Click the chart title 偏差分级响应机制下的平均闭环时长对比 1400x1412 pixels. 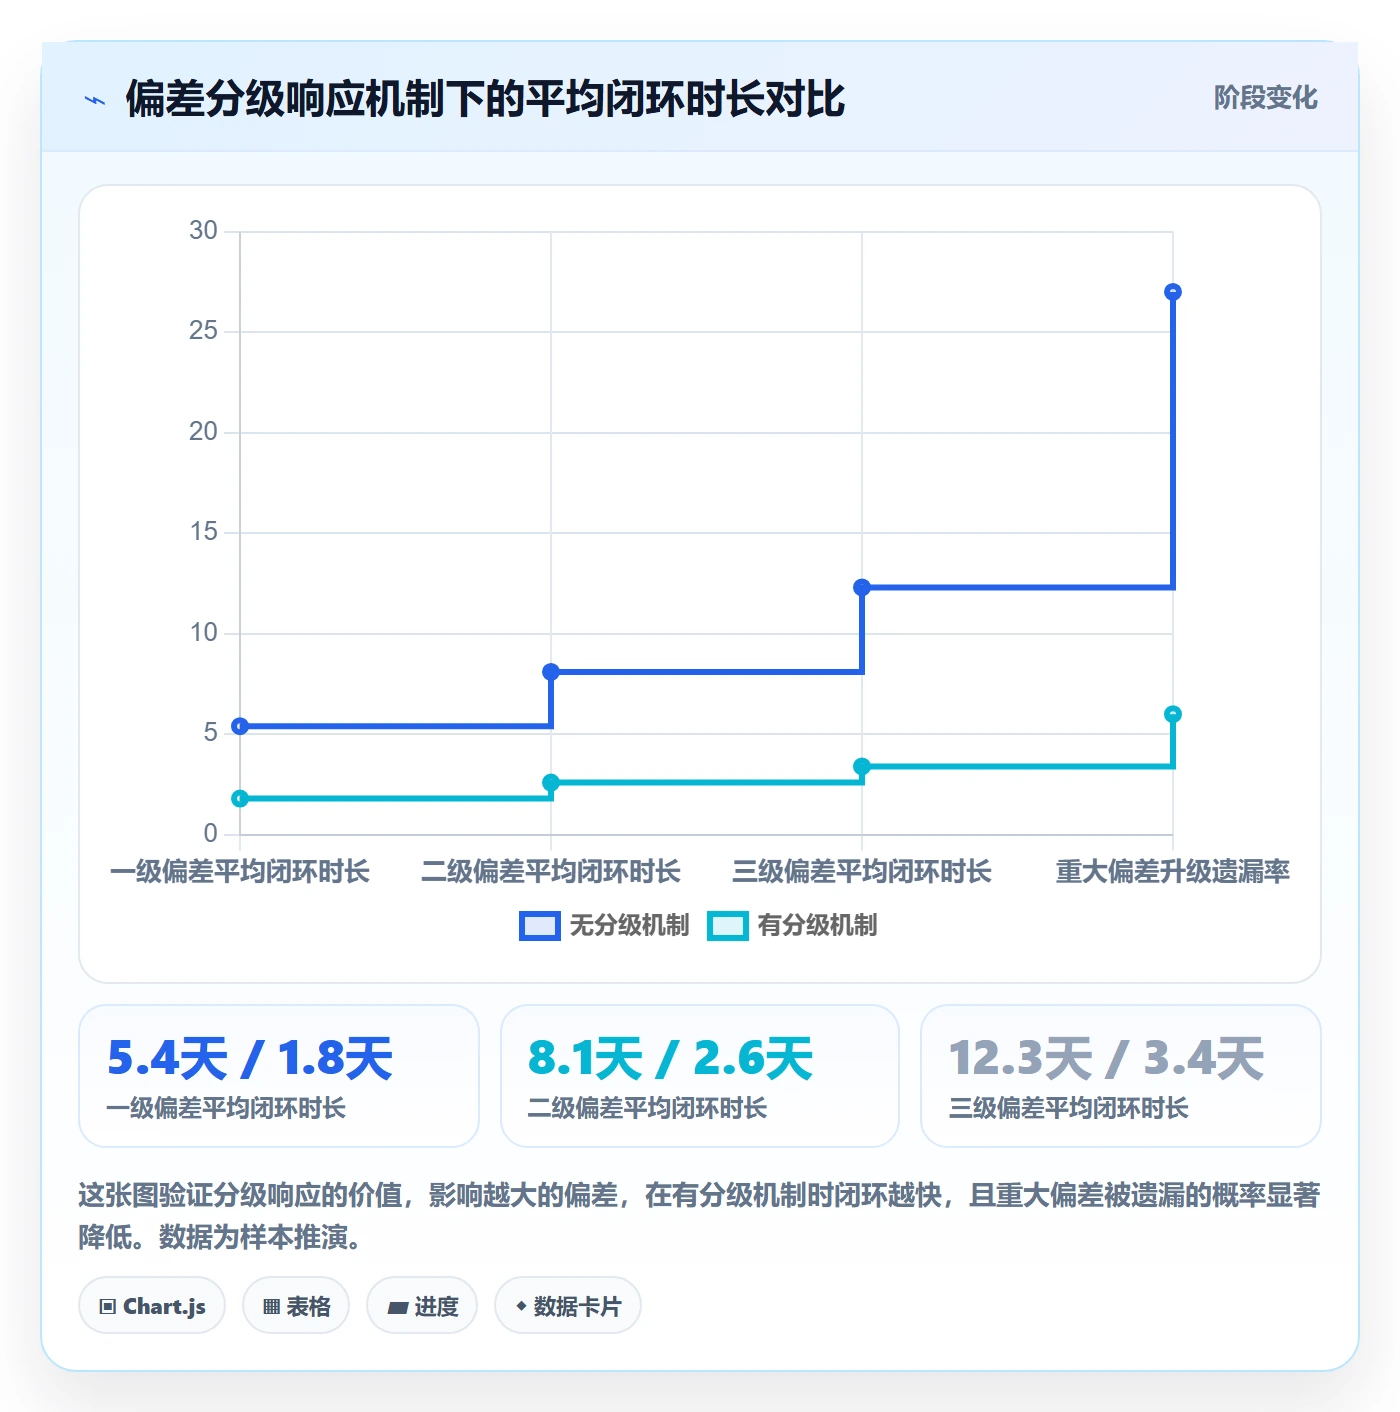(486, 99)
